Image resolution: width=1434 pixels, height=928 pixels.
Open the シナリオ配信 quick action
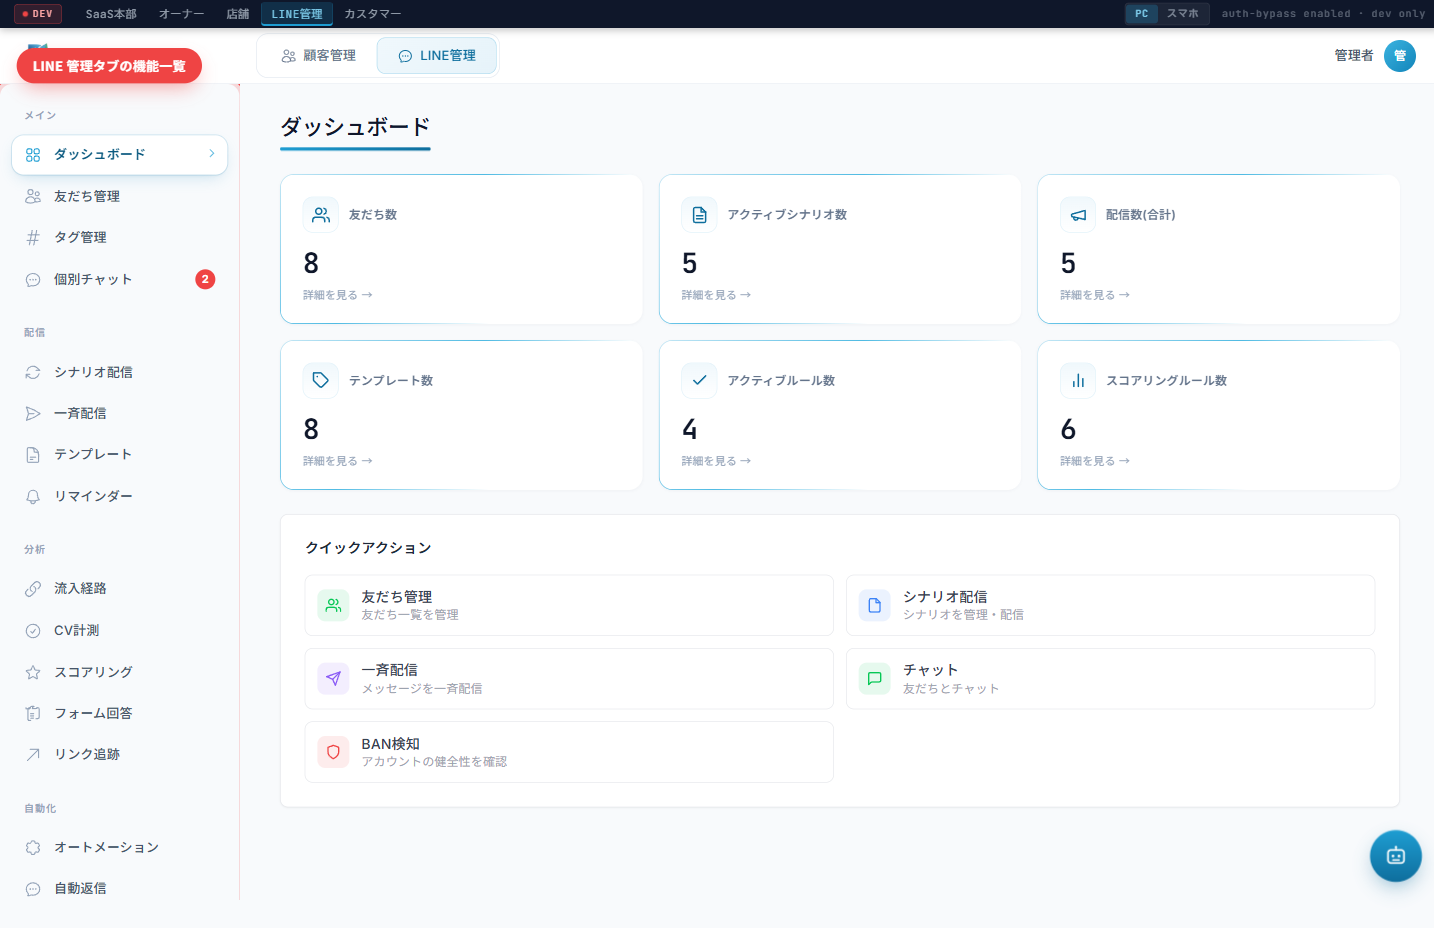pyautogui.click(x=1111, y=605)
